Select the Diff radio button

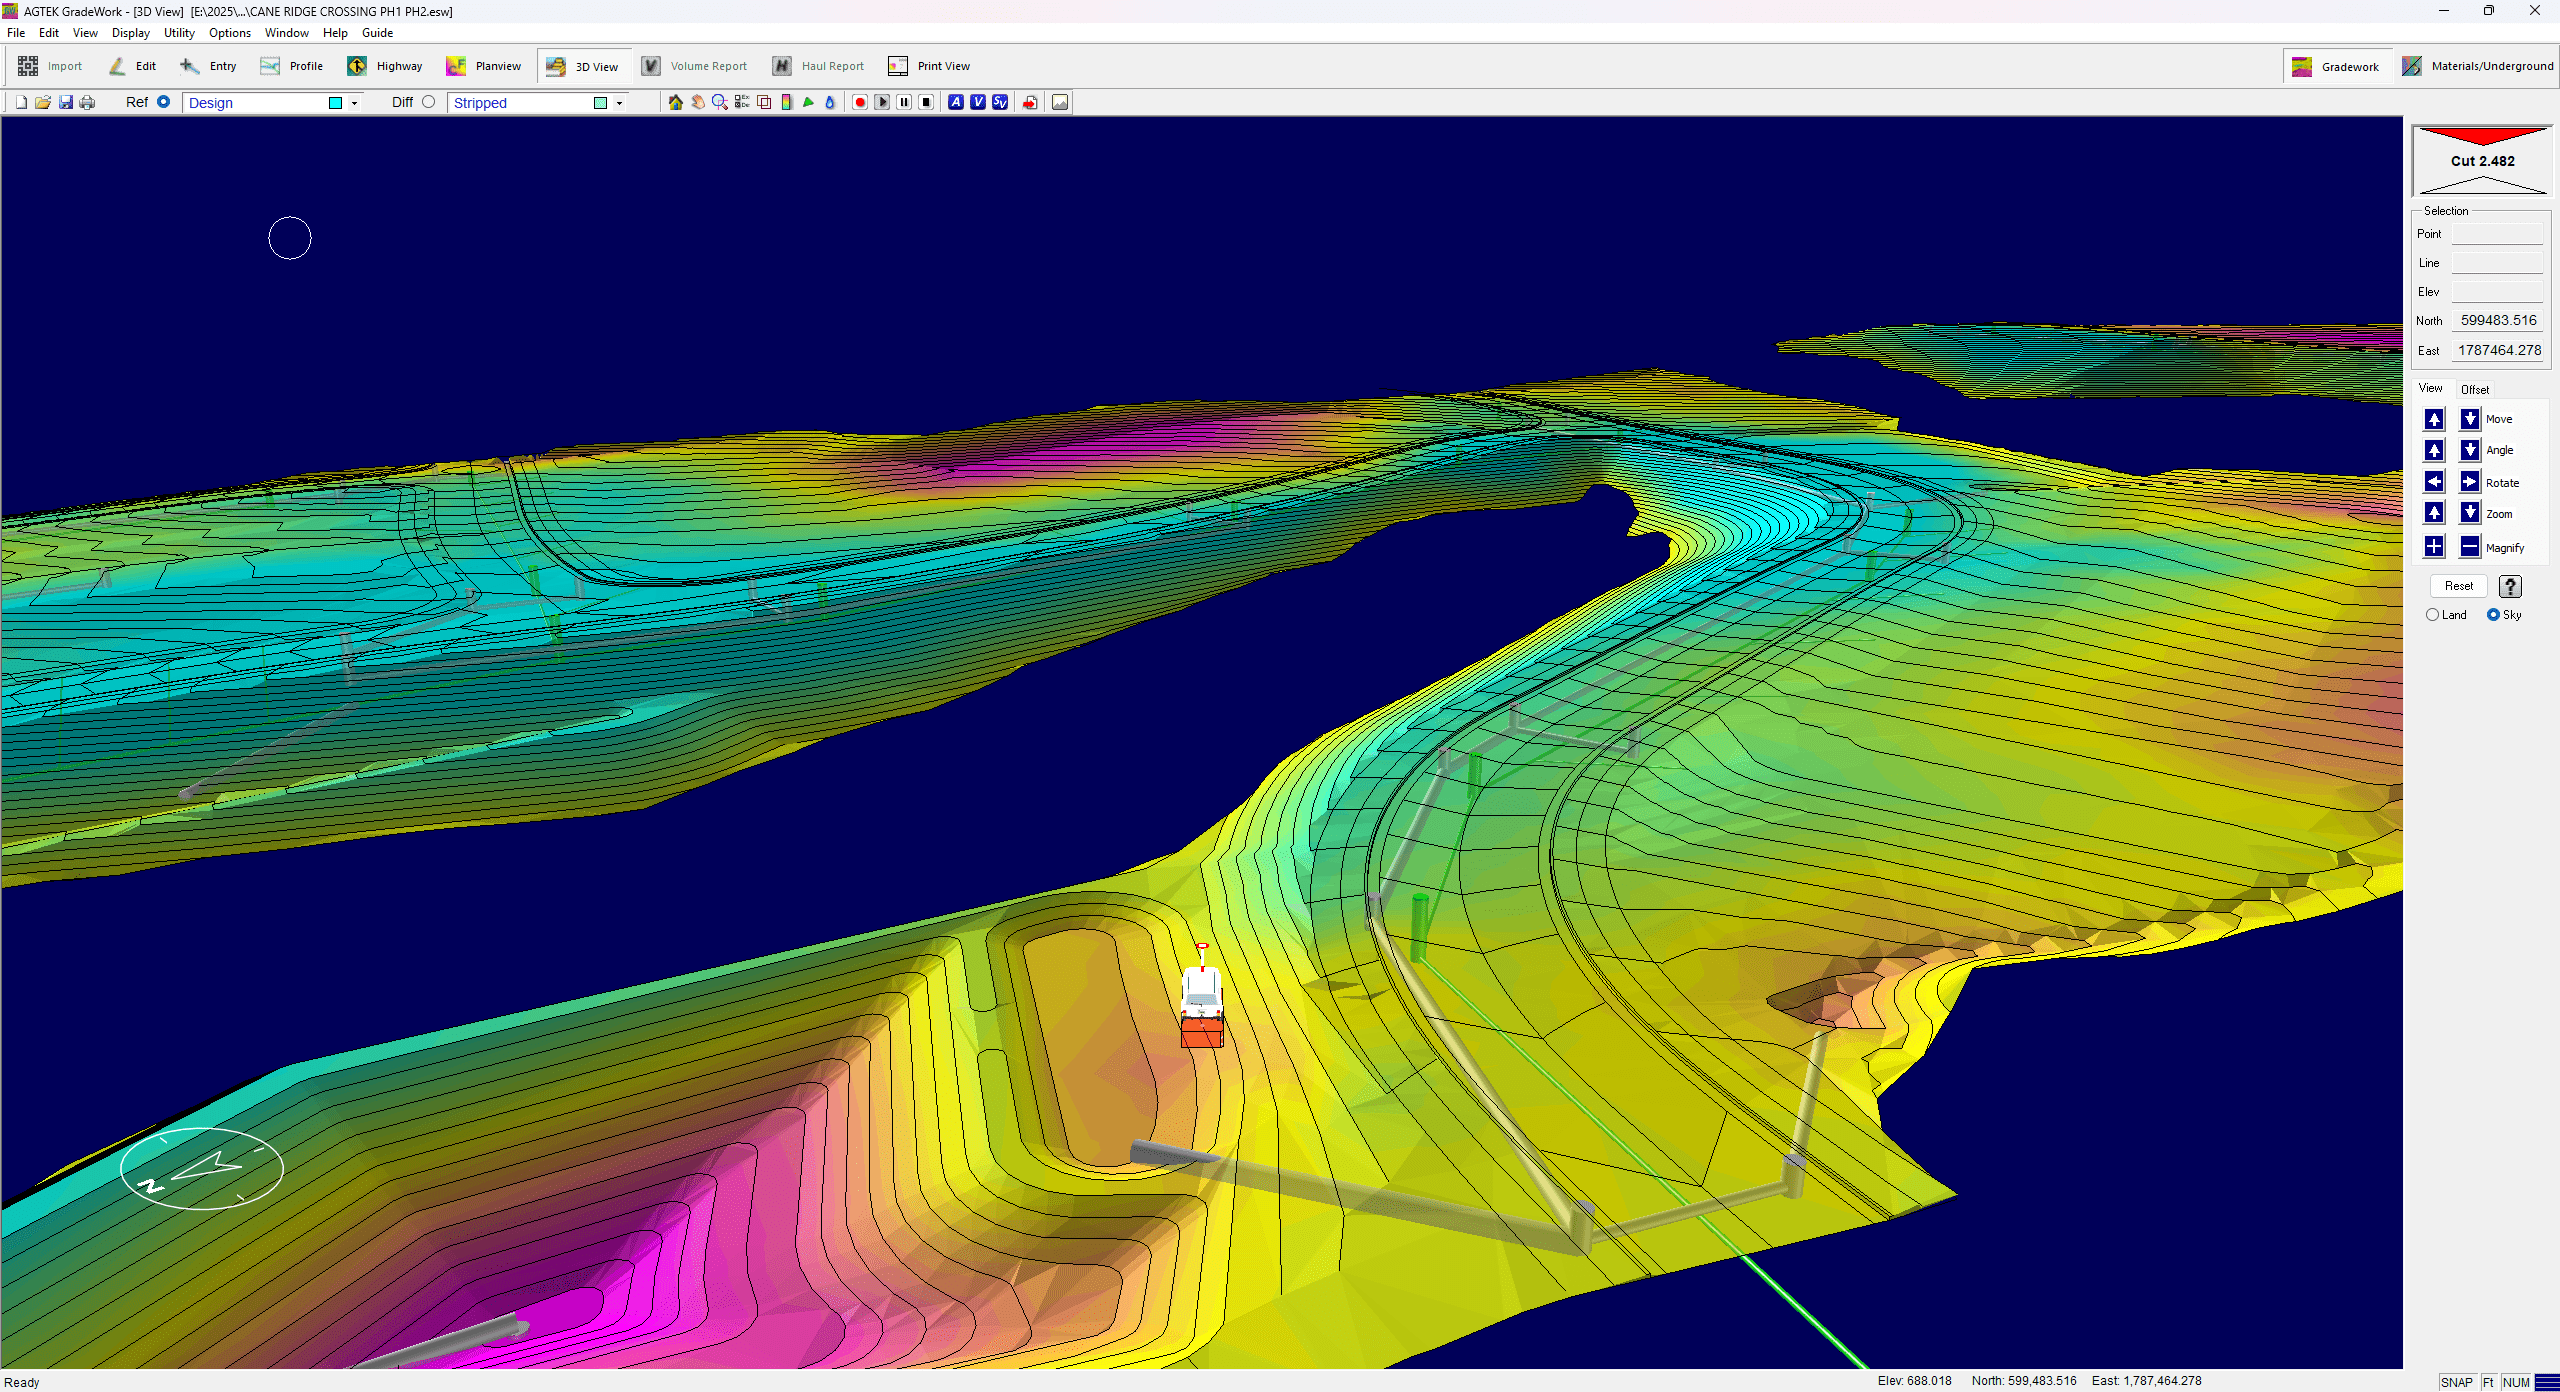428,102
